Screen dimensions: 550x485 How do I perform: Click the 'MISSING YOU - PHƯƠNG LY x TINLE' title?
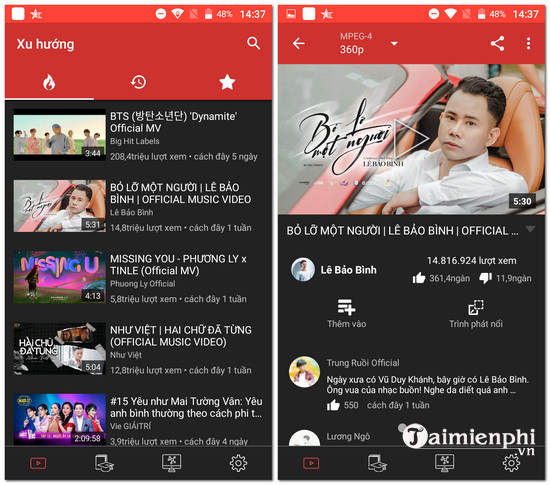pyautogui.click(x=178, y=265)
